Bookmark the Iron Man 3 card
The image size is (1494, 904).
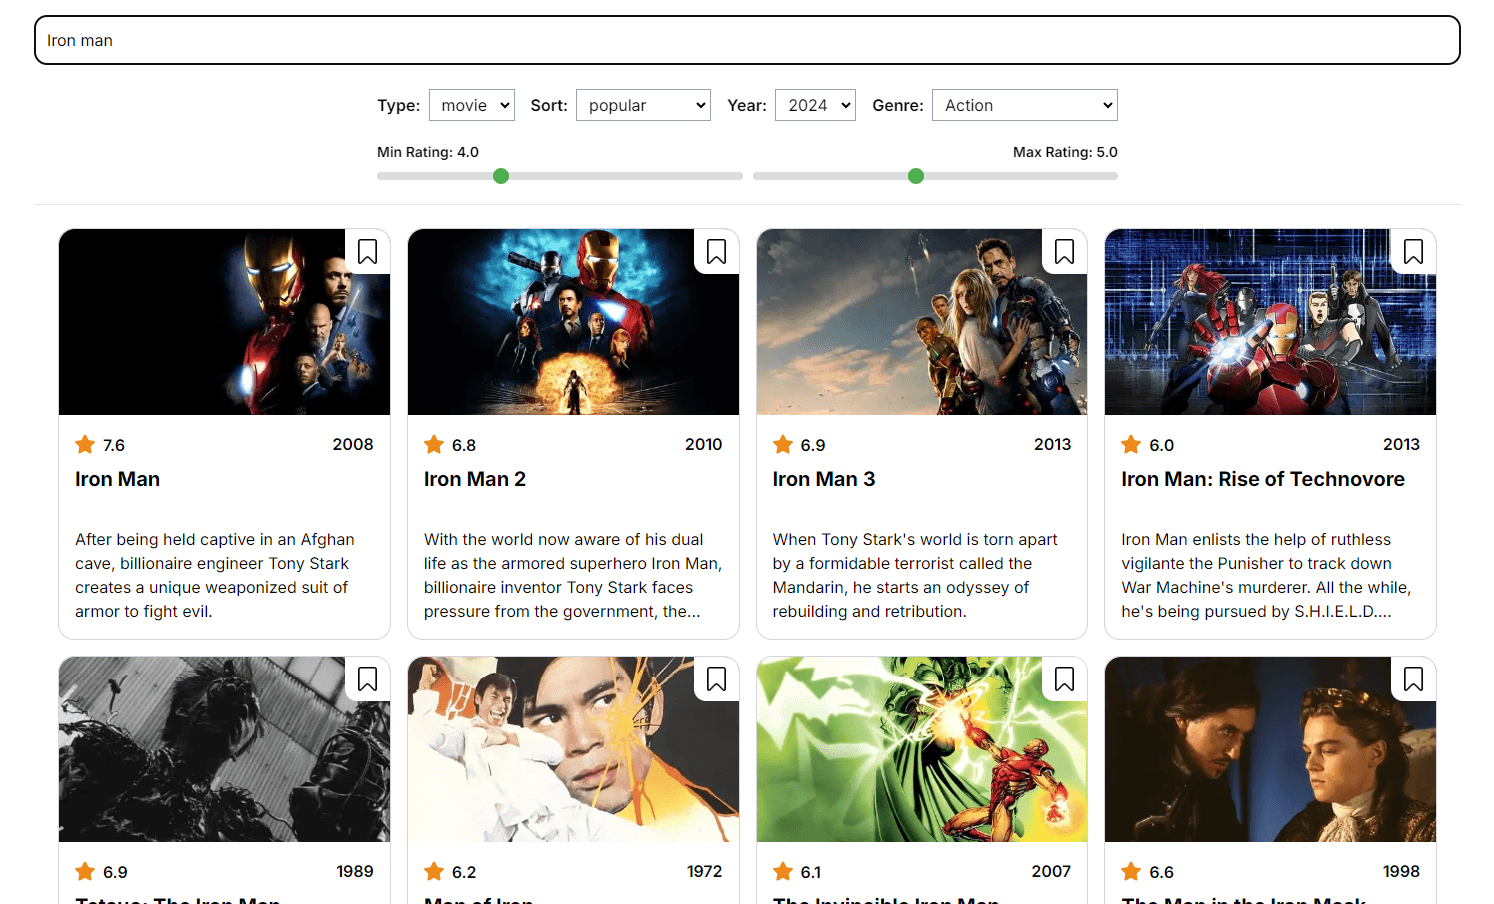pos(1064,252)
